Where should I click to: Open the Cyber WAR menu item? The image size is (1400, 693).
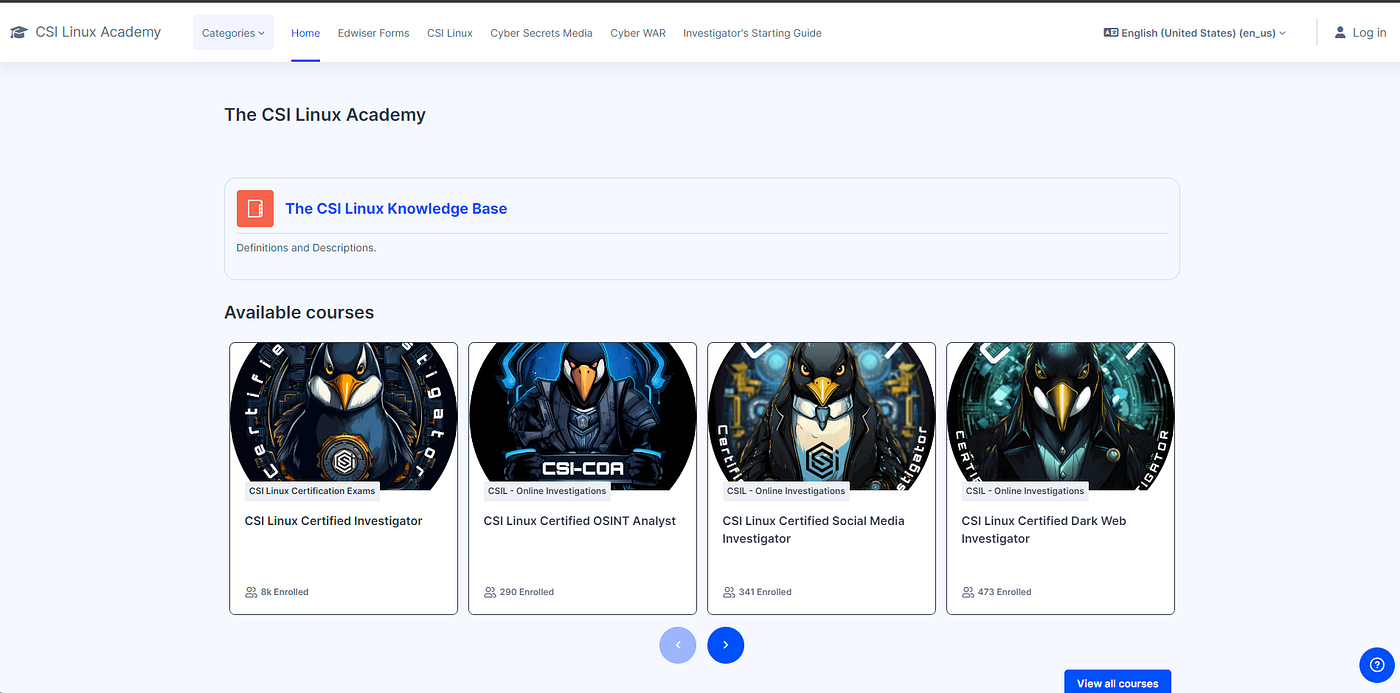click(x=638, y=33)
